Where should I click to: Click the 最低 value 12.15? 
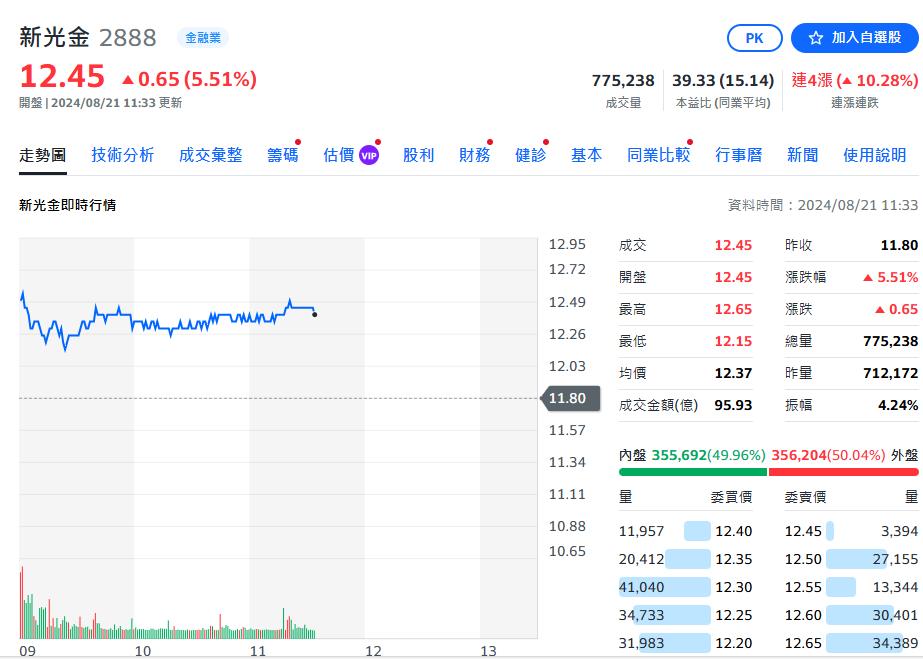click(x=733, y=341)
